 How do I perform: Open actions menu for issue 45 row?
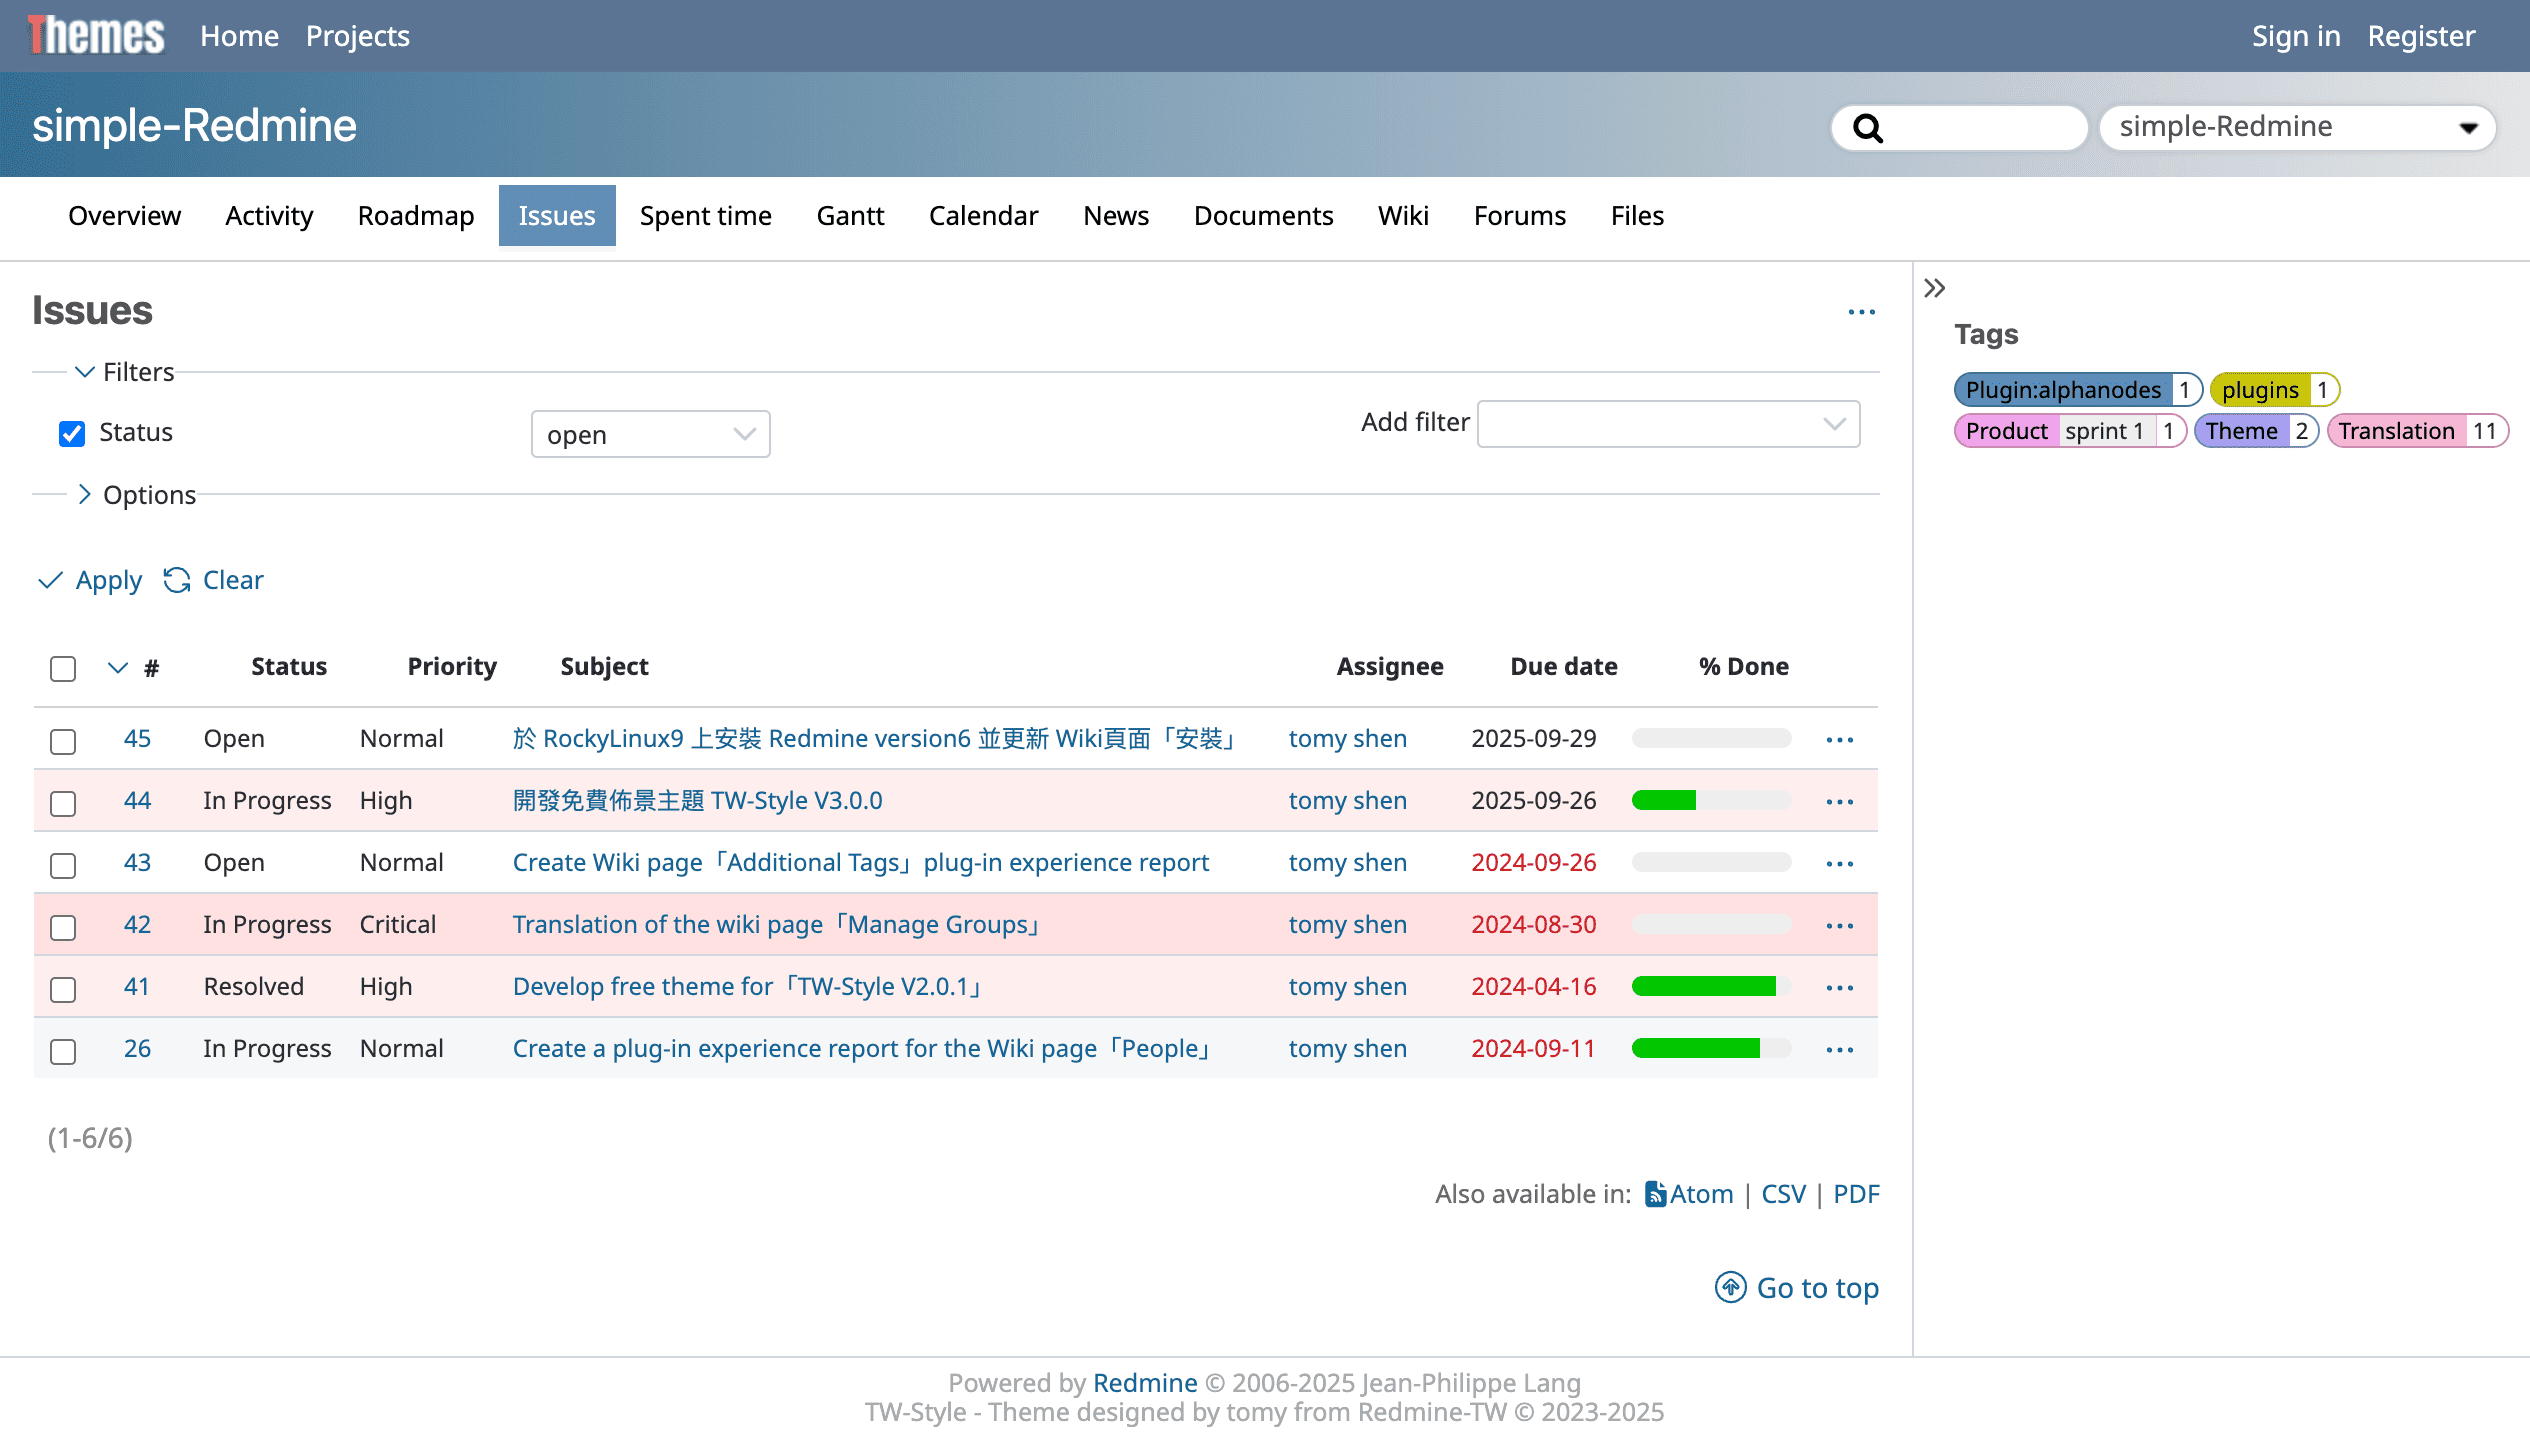(x=1839, y=740)
